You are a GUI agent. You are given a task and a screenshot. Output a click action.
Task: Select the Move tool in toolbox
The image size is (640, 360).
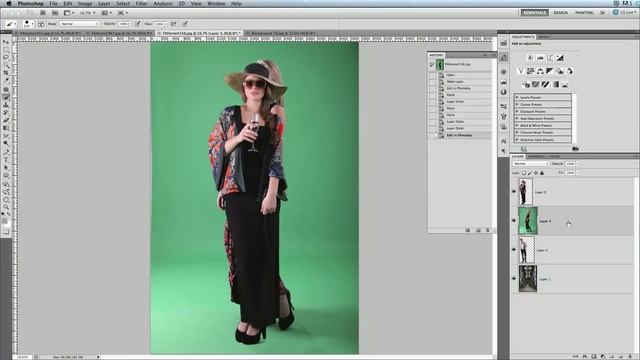6,42
